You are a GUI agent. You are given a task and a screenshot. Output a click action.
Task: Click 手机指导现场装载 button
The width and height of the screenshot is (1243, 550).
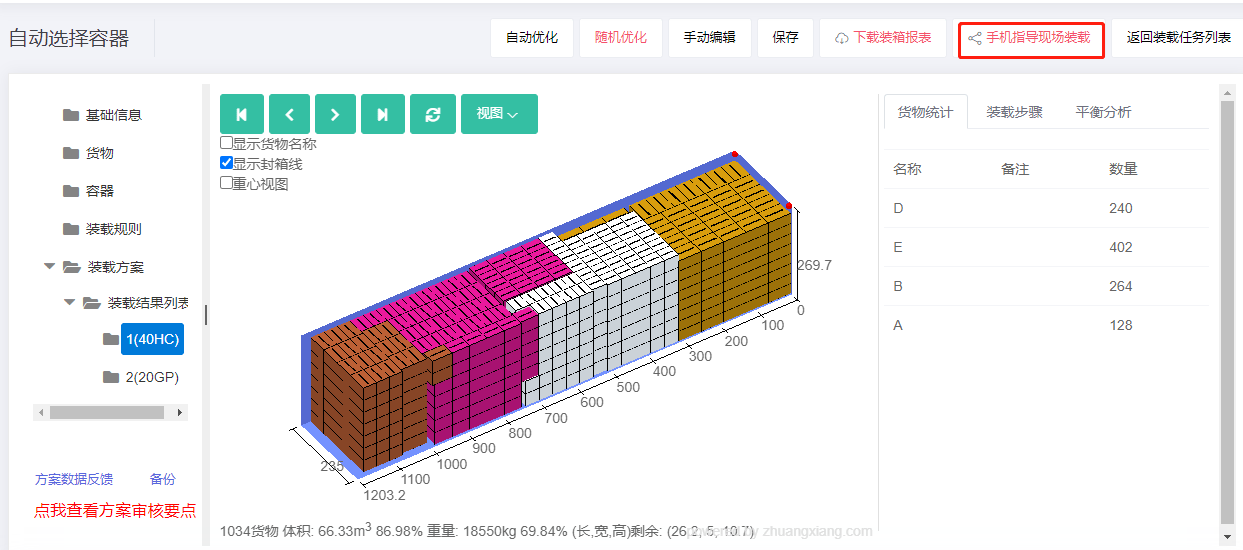[x=1030, y=38]
